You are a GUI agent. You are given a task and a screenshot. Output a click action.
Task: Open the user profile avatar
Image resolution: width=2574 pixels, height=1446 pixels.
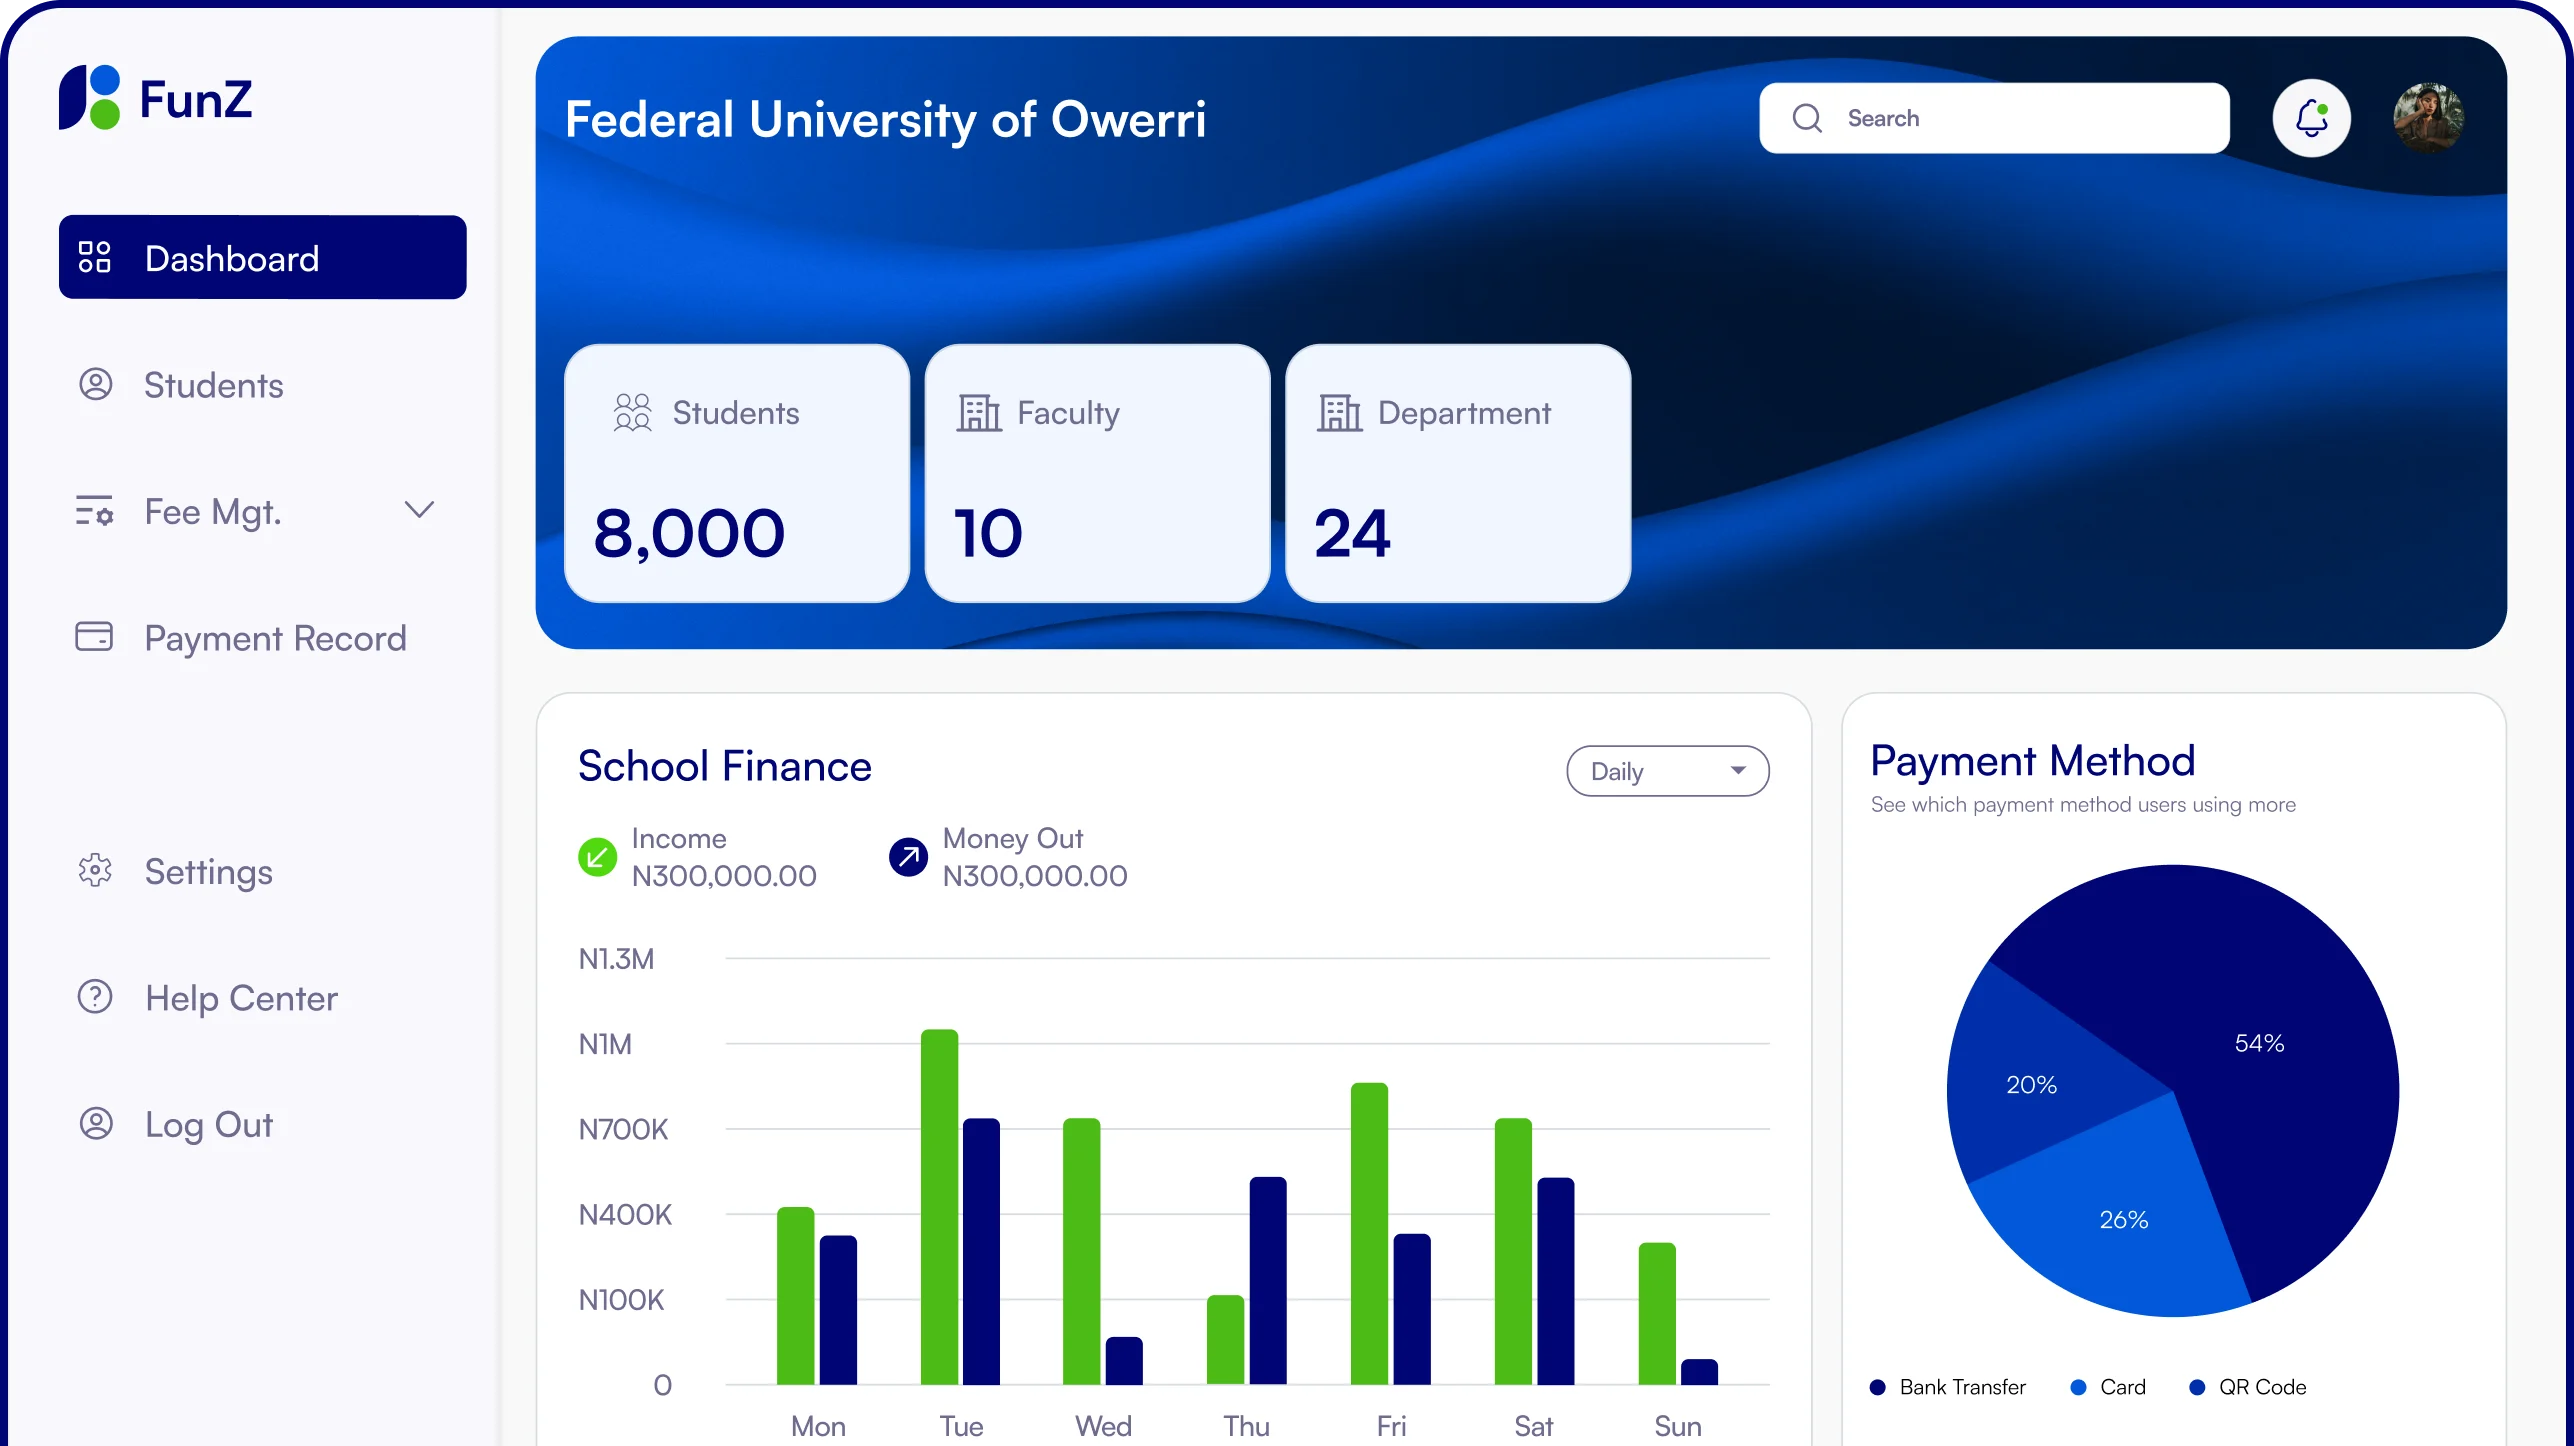[2427, 118]
